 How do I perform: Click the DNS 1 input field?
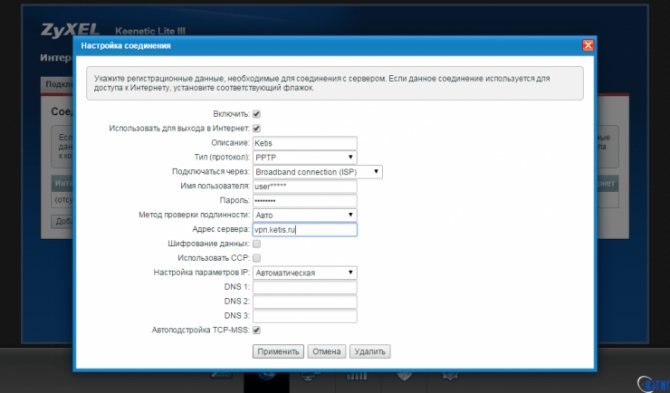point(305,287)
